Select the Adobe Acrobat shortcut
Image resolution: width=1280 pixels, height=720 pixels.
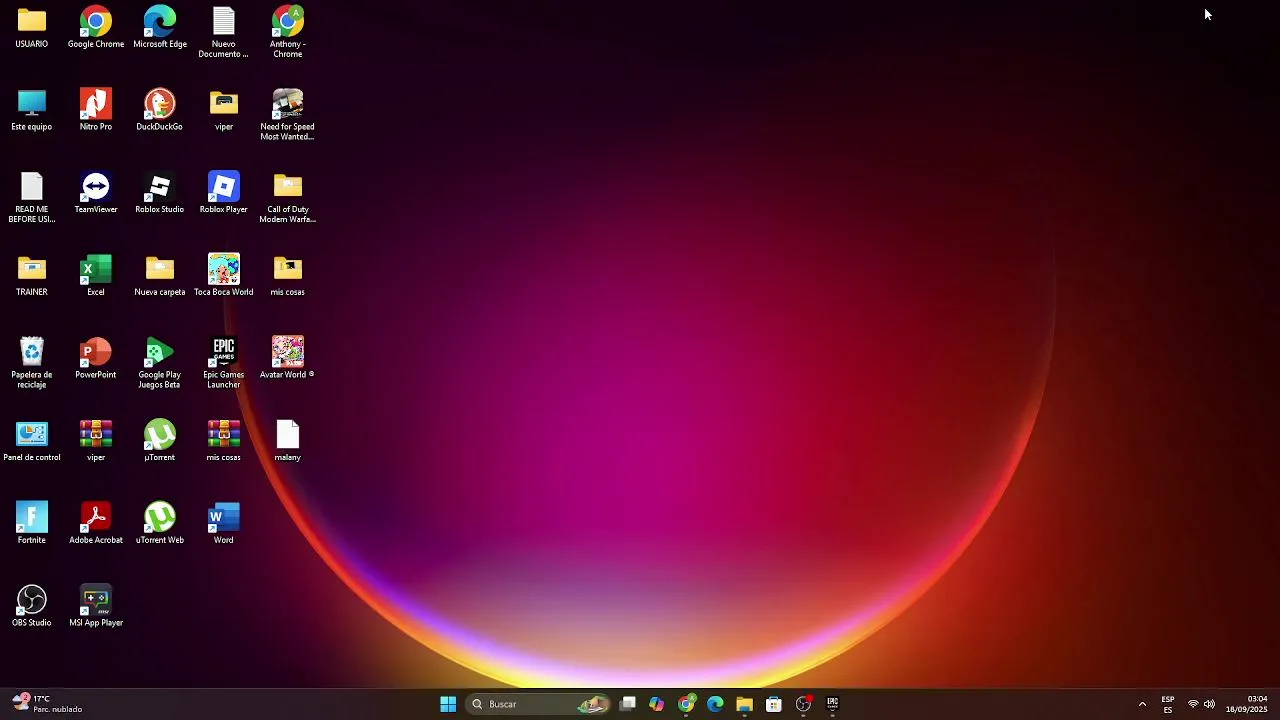96,524
